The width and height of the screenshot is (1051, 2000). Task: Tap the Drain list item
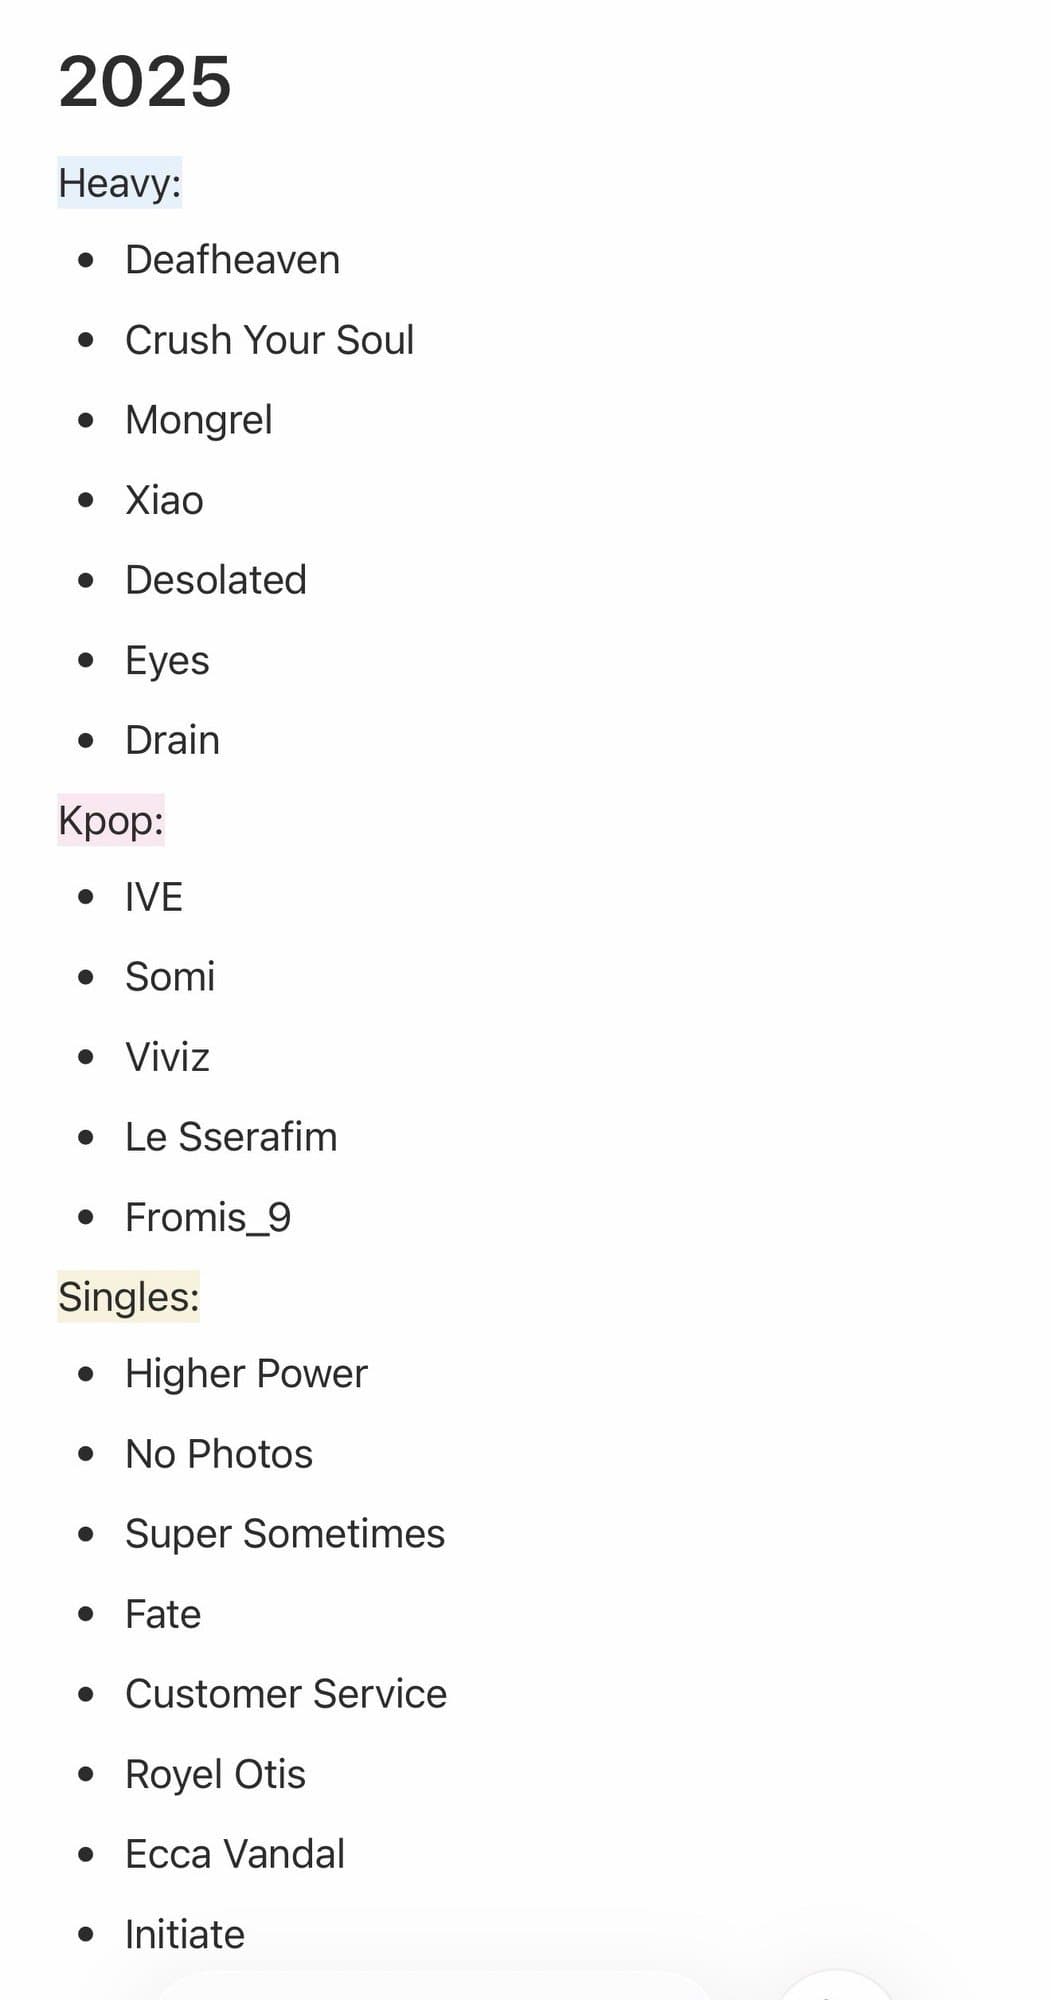(x=172, y=740)
